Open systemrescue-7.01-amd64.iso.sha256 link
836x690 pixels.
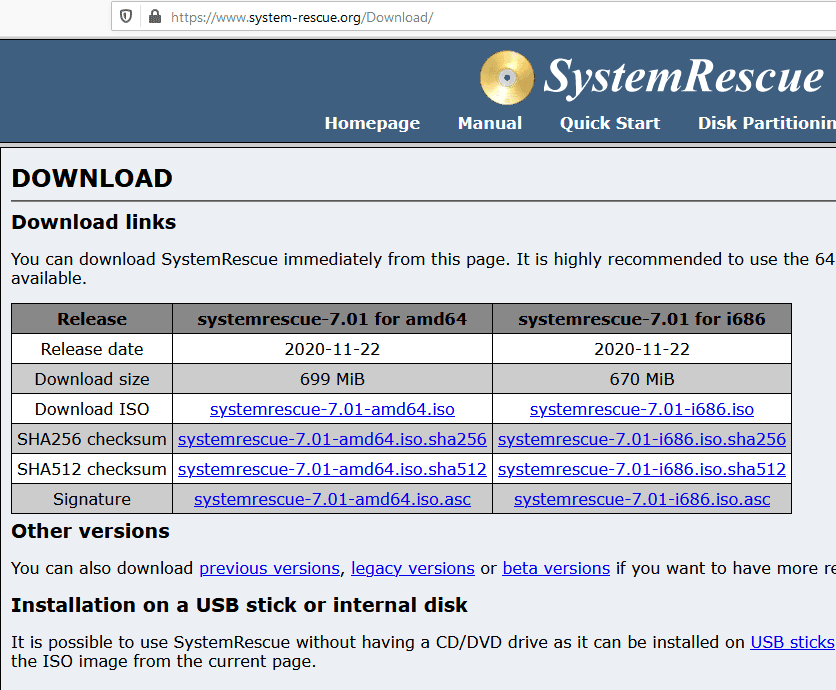(x=332, y=439)
